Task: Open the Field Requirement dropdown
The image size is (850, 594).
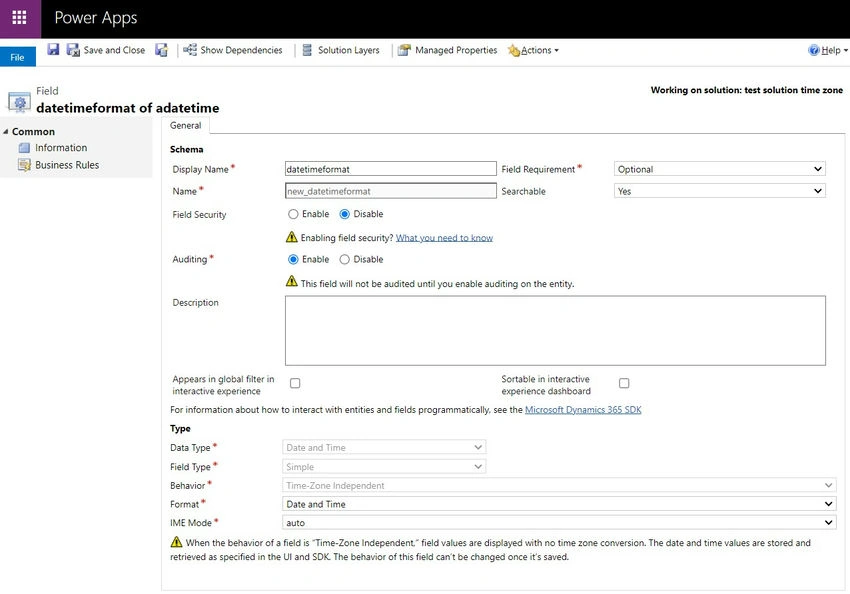Action: (x=719, y=169)
